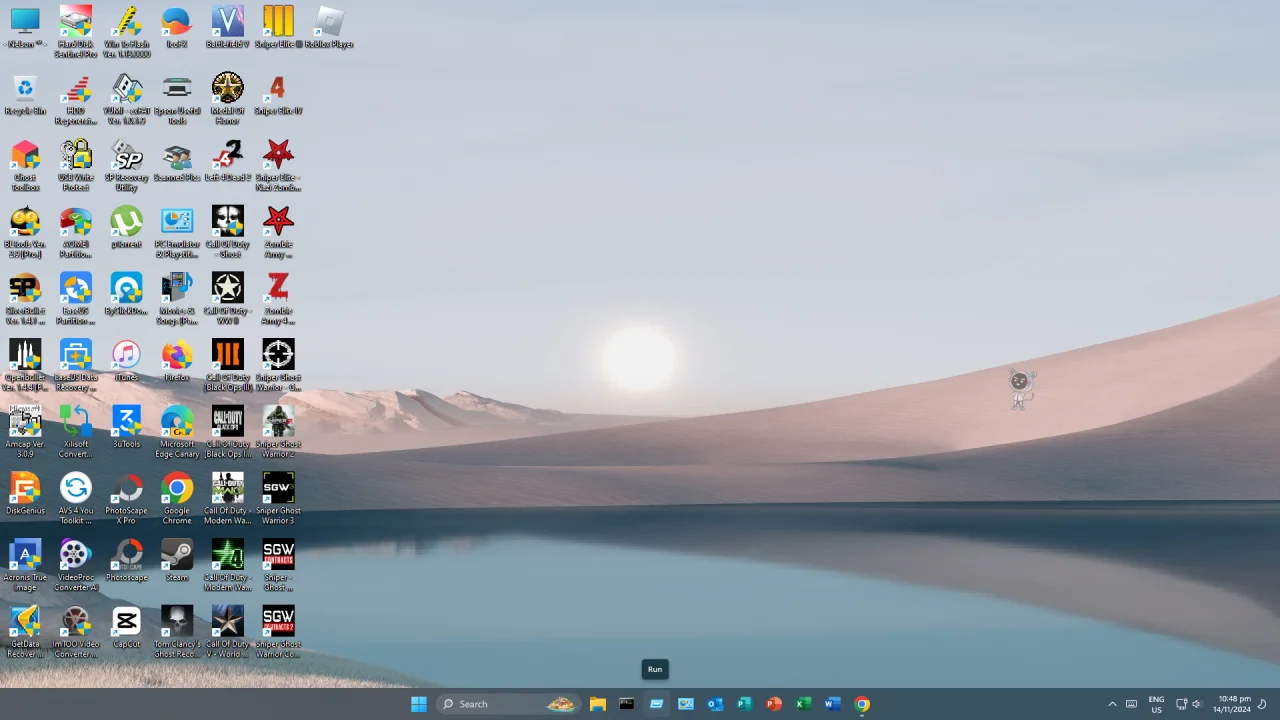Select the Google Chrome desktop shortcut

[177, 499]
